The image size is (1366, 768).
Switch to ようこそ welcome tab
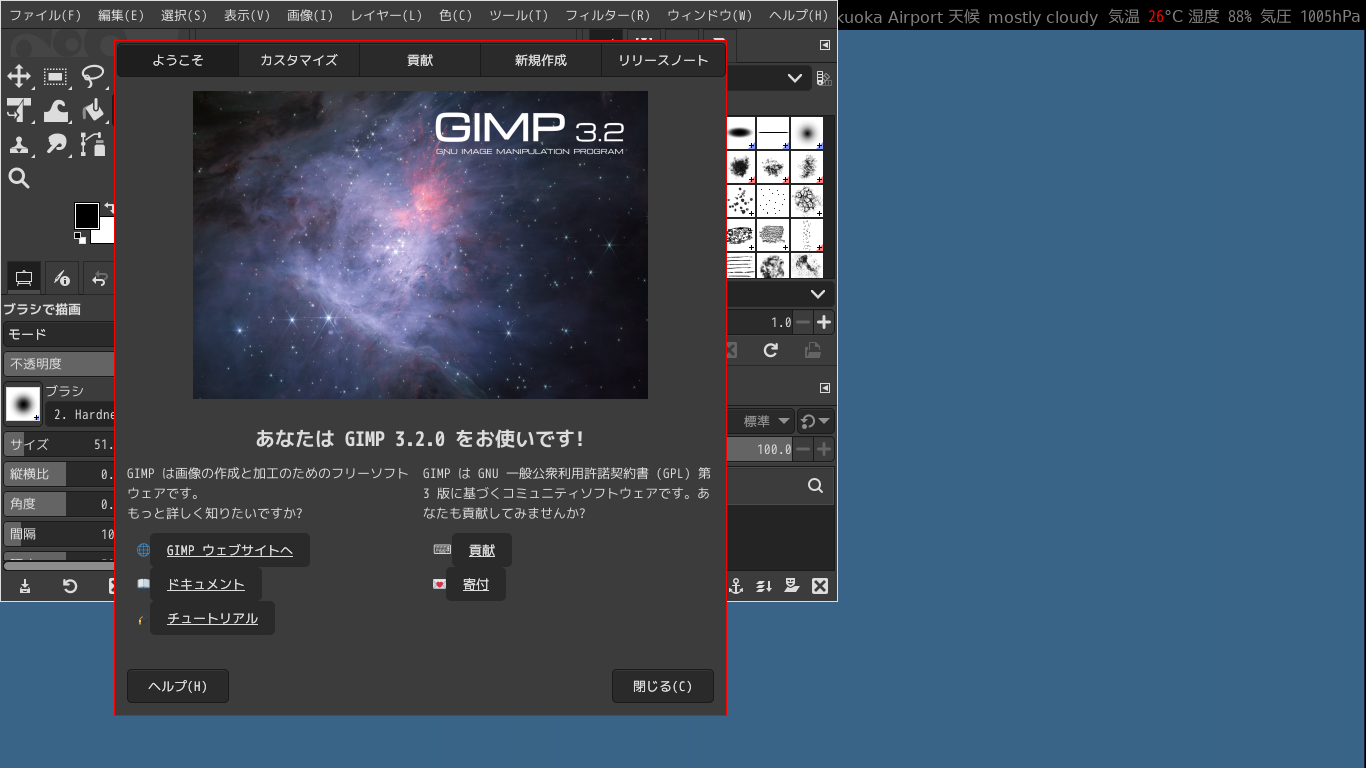(178, 60)
